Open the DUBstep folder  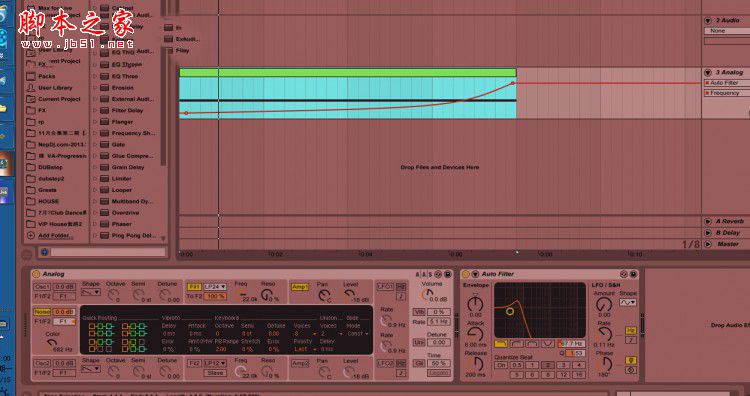click(x=50, y=167)
